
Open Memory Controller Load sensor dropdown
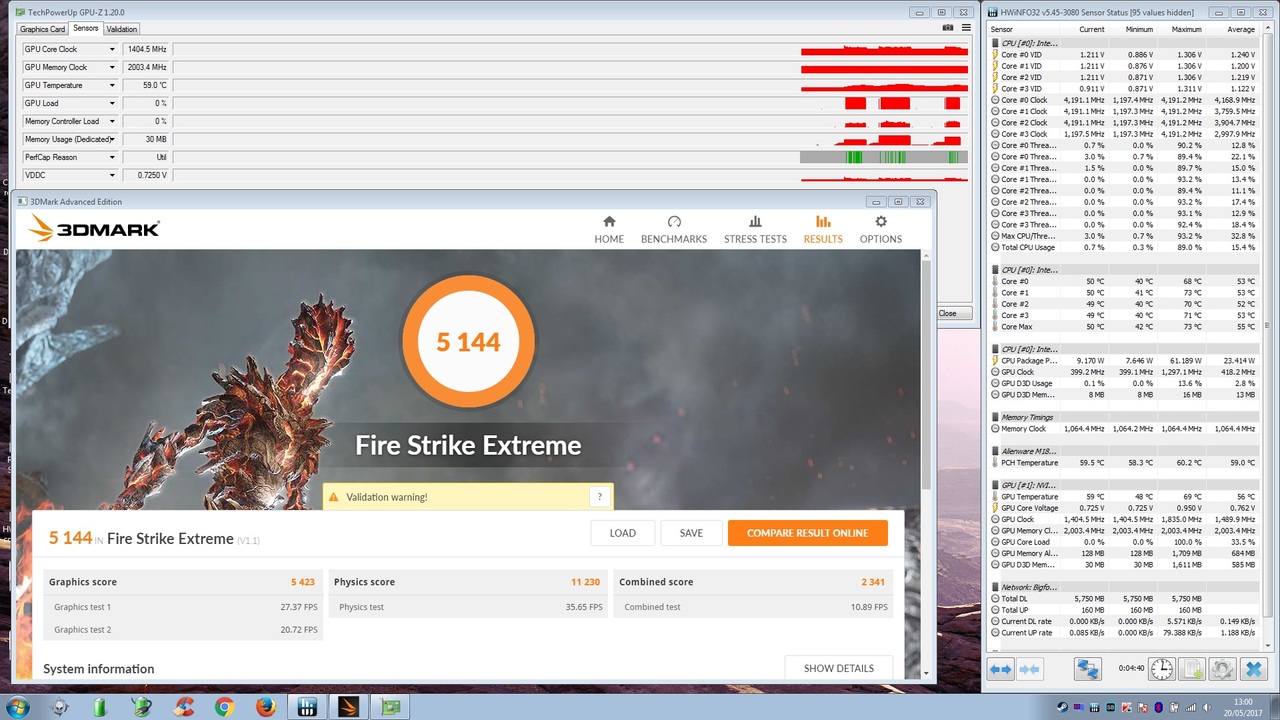[x=112, y=121]
